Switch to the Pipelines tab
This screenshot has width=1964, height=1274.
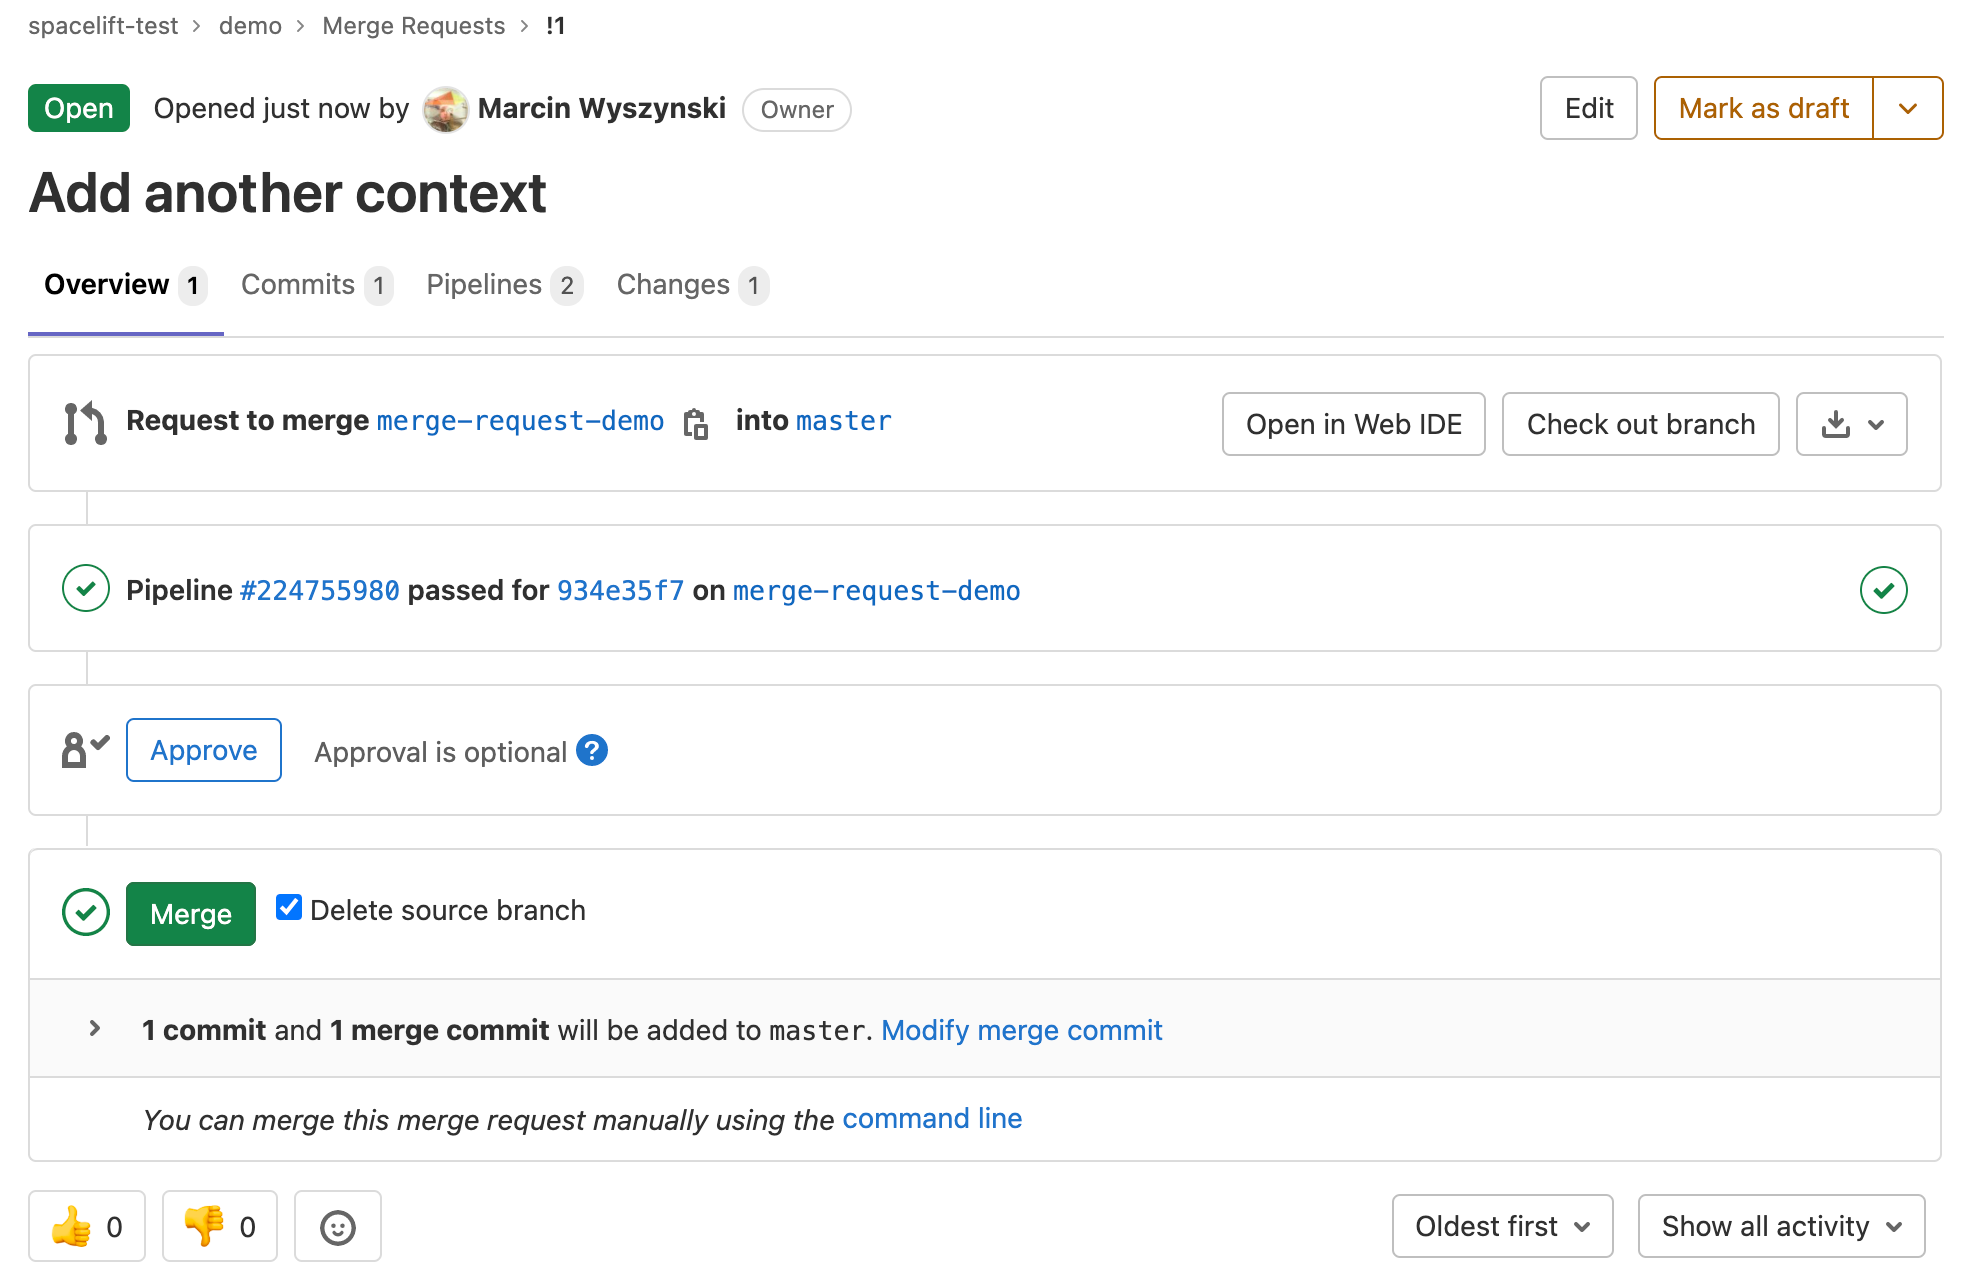point(503,285)
